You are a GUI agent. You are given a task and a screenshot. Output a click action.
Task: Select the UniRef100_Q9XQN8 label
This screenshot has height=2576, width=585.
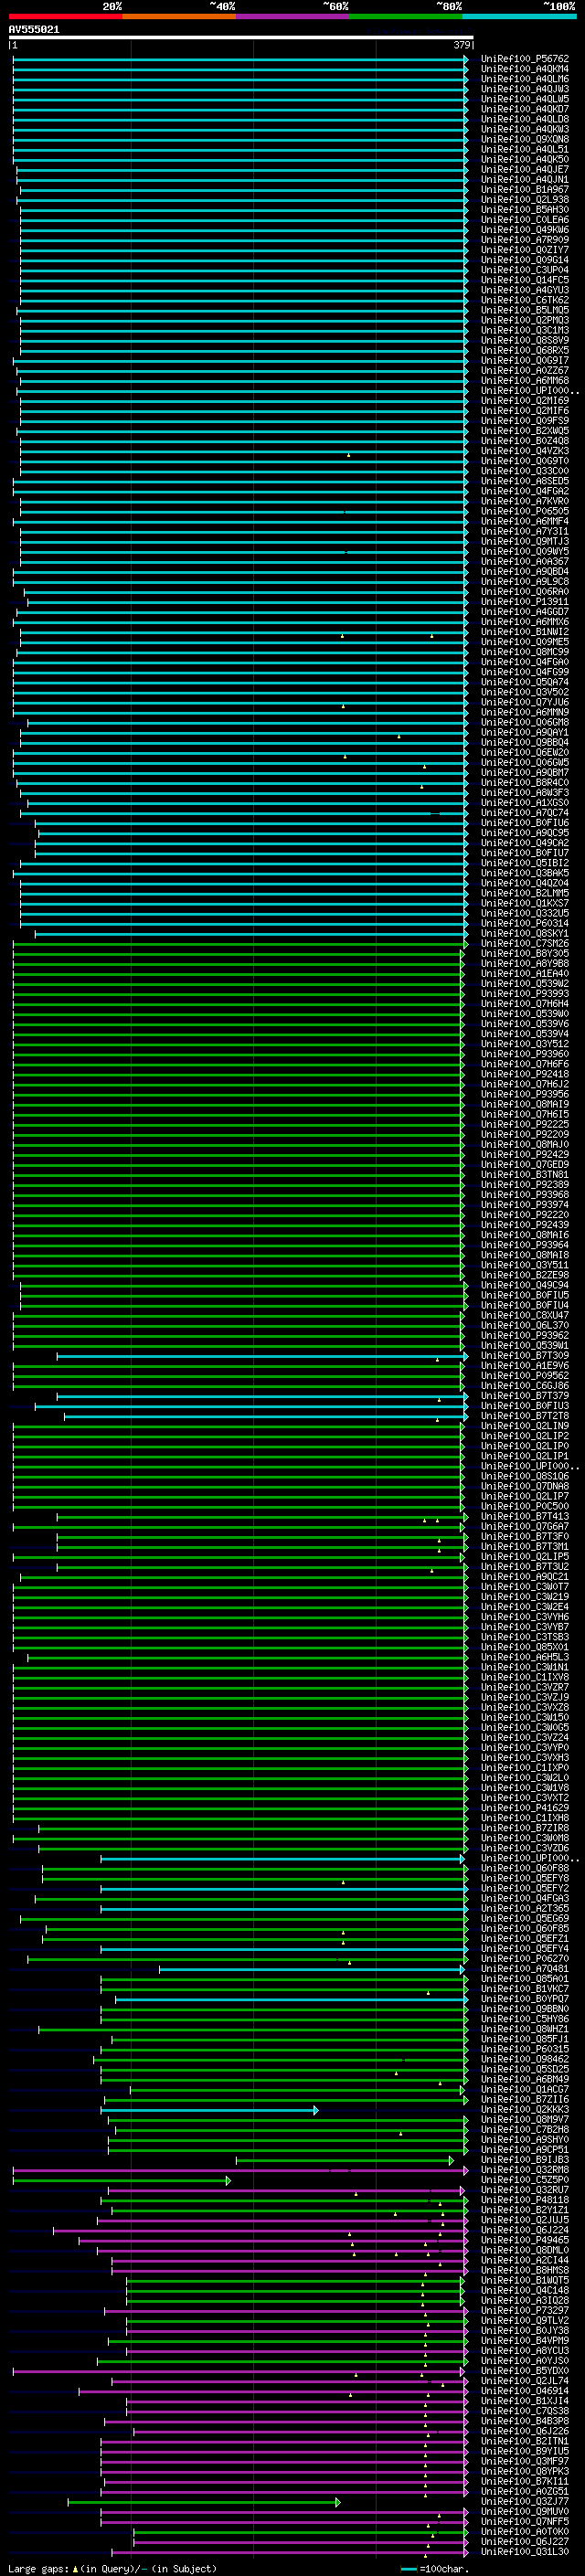coord(525,139)
